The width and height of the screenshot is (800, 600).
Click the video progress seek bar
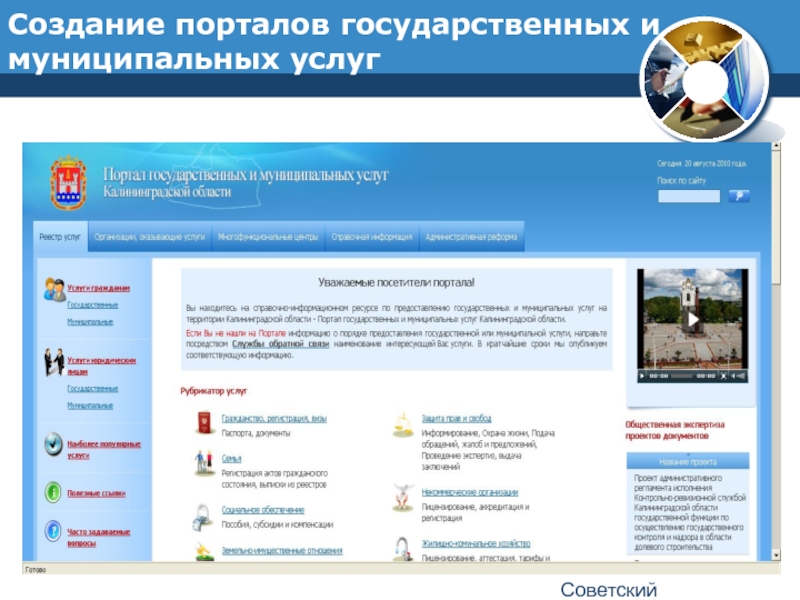tap(682, 376)
